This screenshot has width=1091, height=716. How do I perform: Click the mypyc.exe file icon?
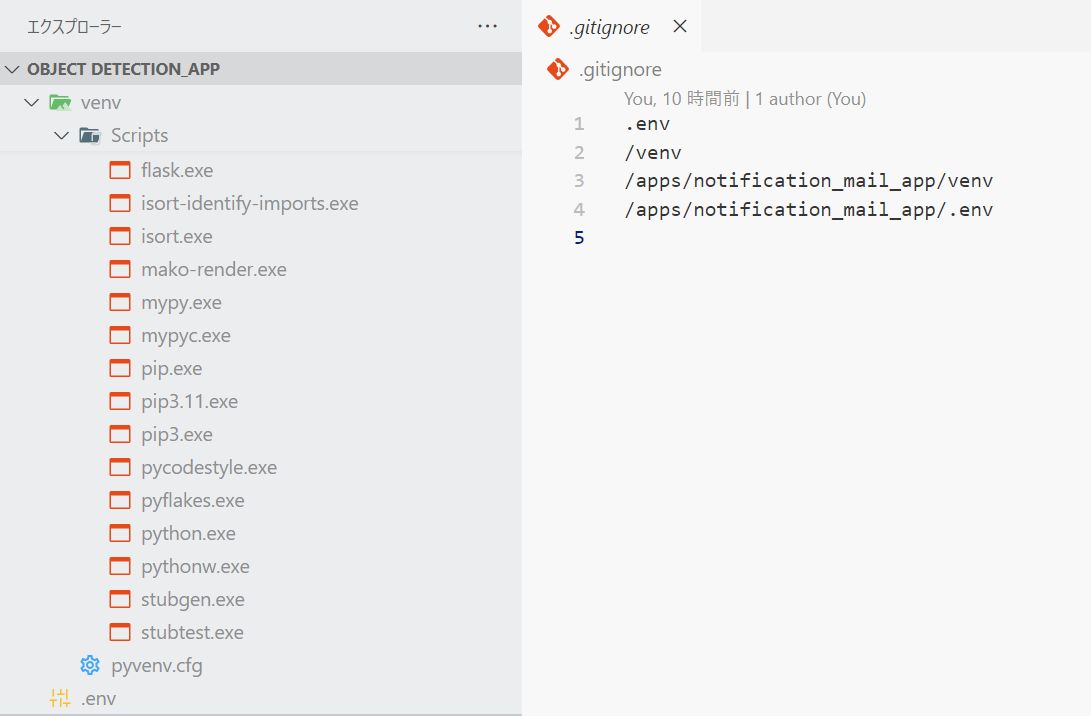coord(120,335)
